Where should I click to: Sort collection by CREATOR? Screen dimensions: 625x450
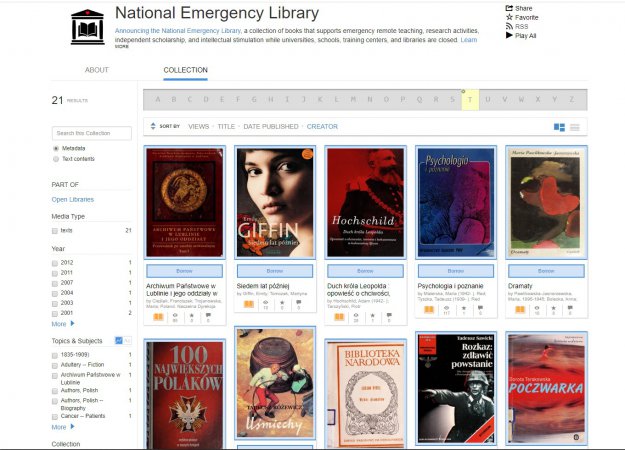click(x=322, y=126)
